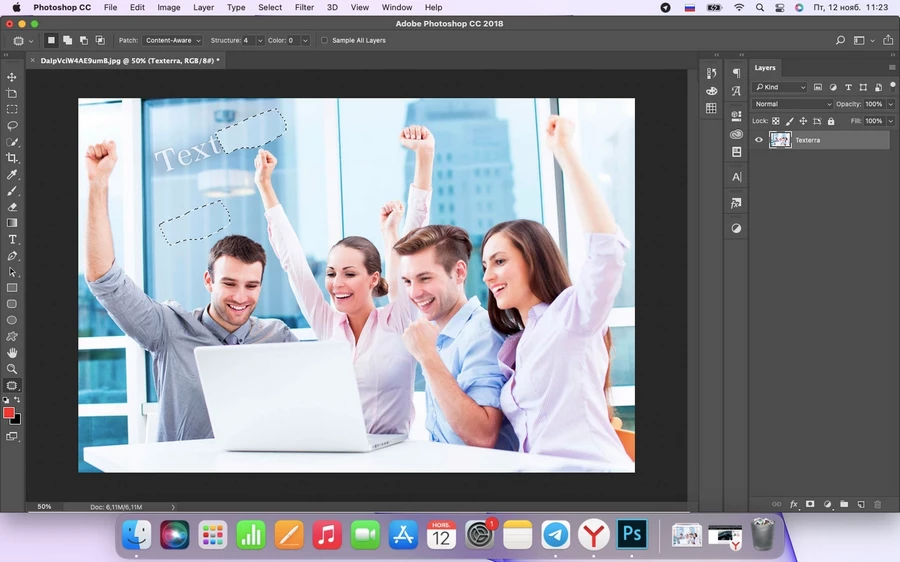The width and height of the screenshot is (900, 562).
Task: Open Telegram from the Dock
Action: pos(556,535)
